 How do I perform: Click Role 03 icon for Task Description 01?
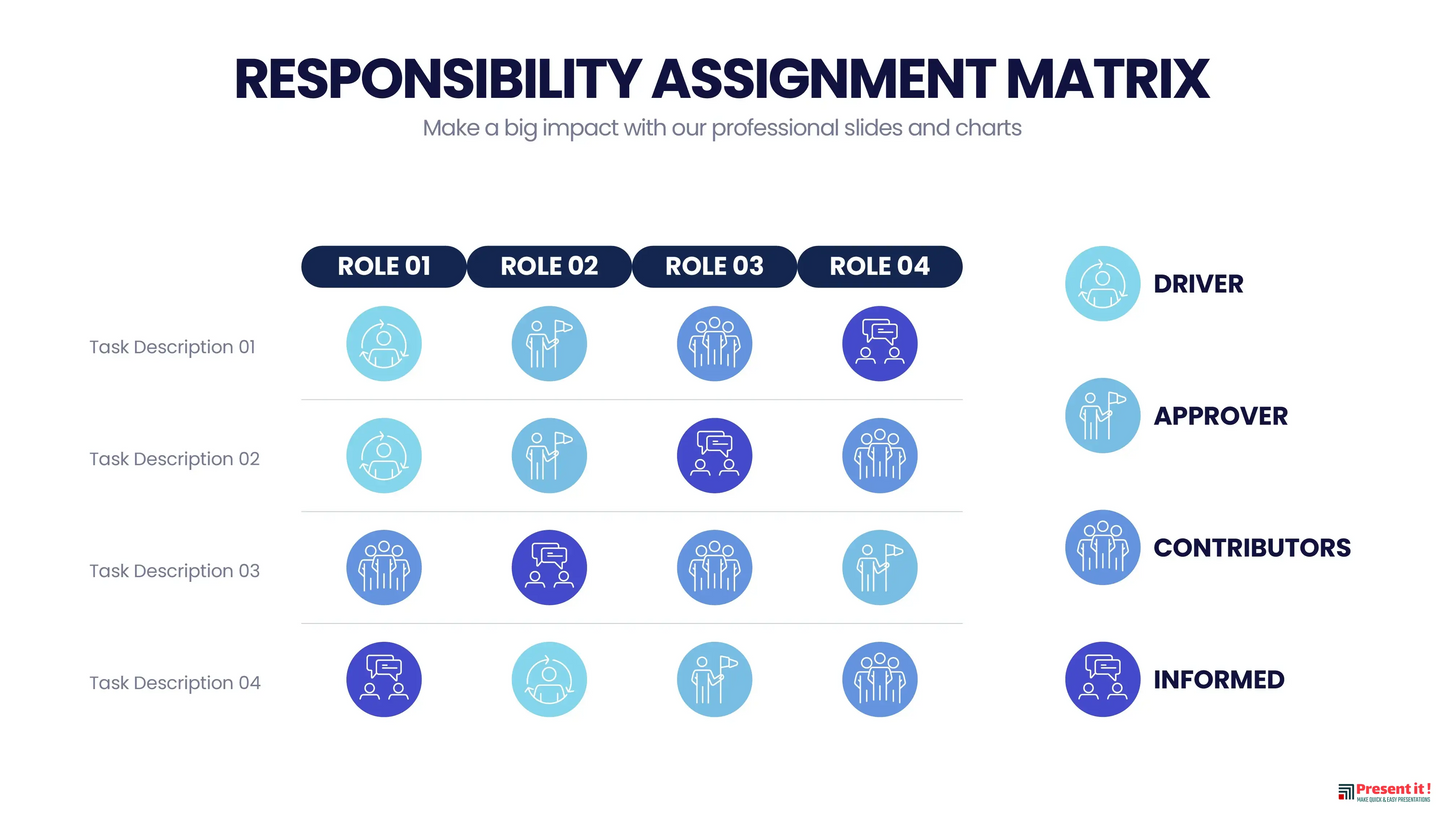[x=714, y=344]
